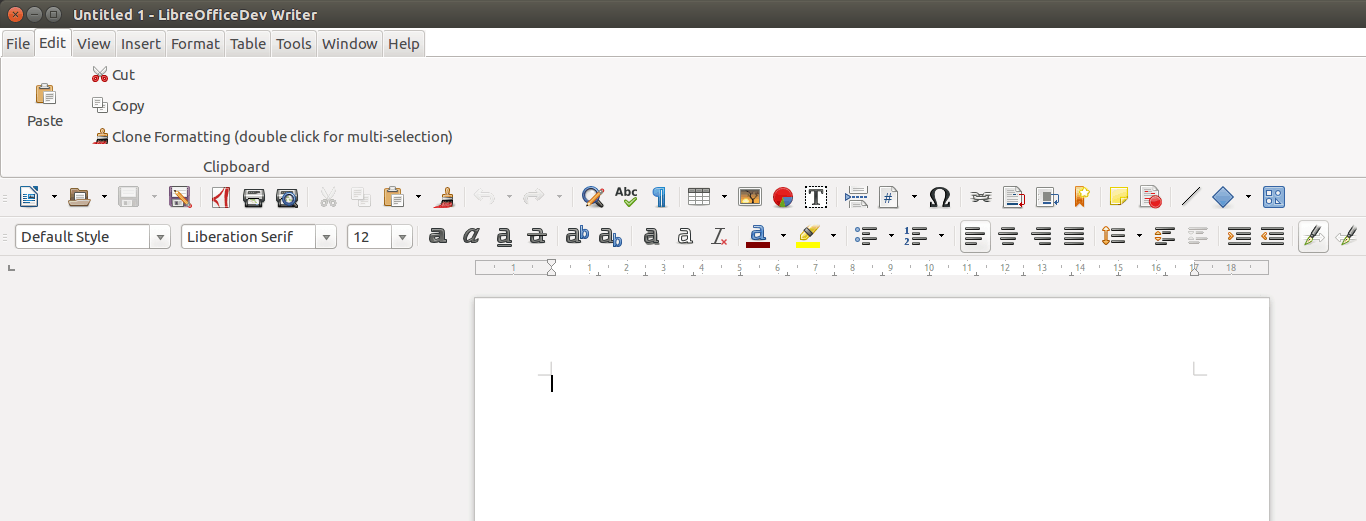1366x521 pixels.
Task: Expand the Open recent documents arrow
Action: (x=104, y=197)
